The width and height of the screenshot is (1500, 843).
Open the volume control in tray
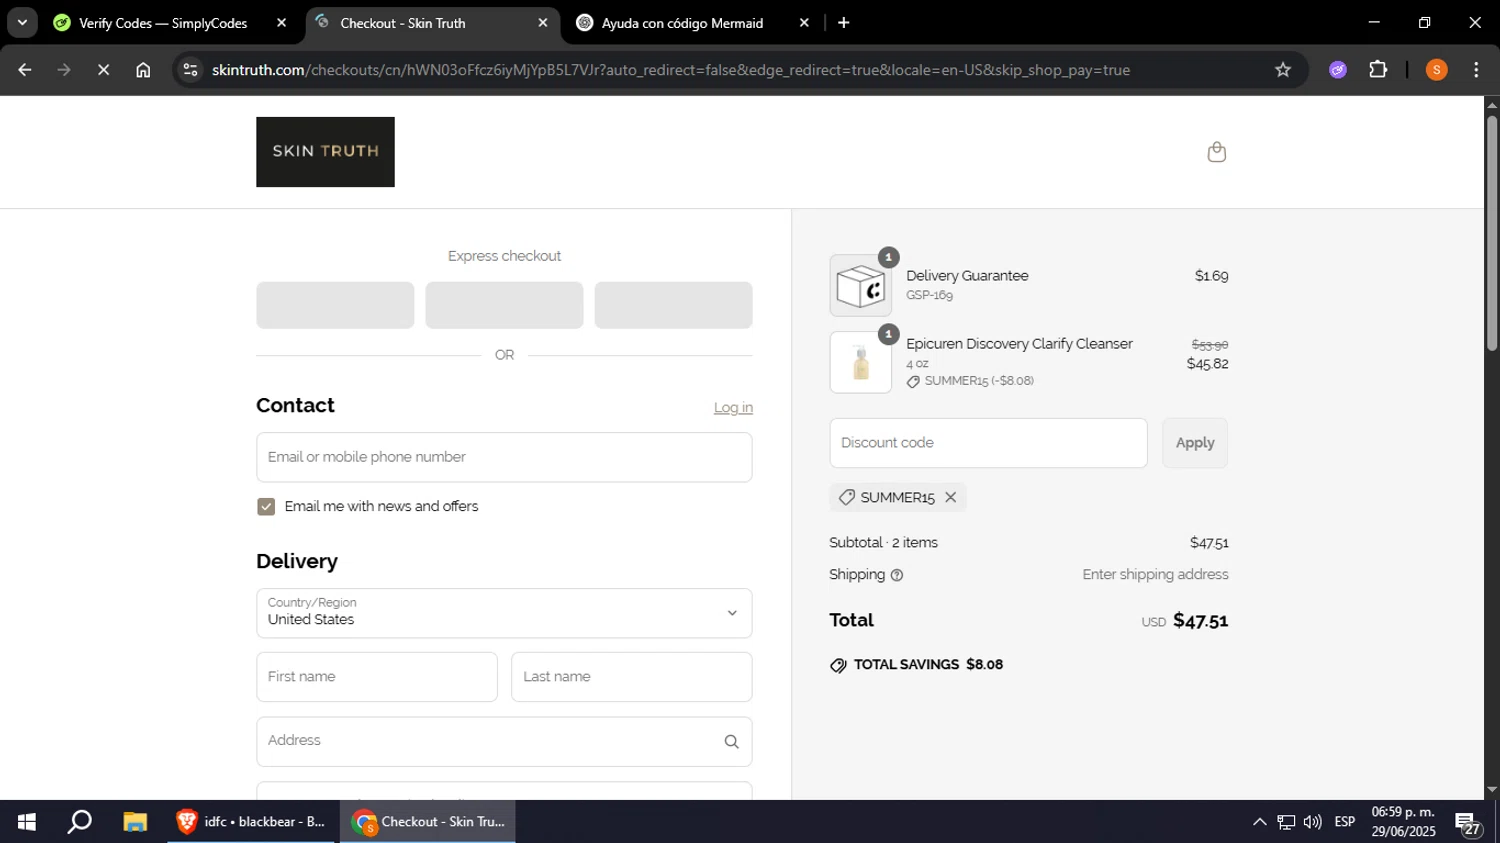click(1312, 822)
